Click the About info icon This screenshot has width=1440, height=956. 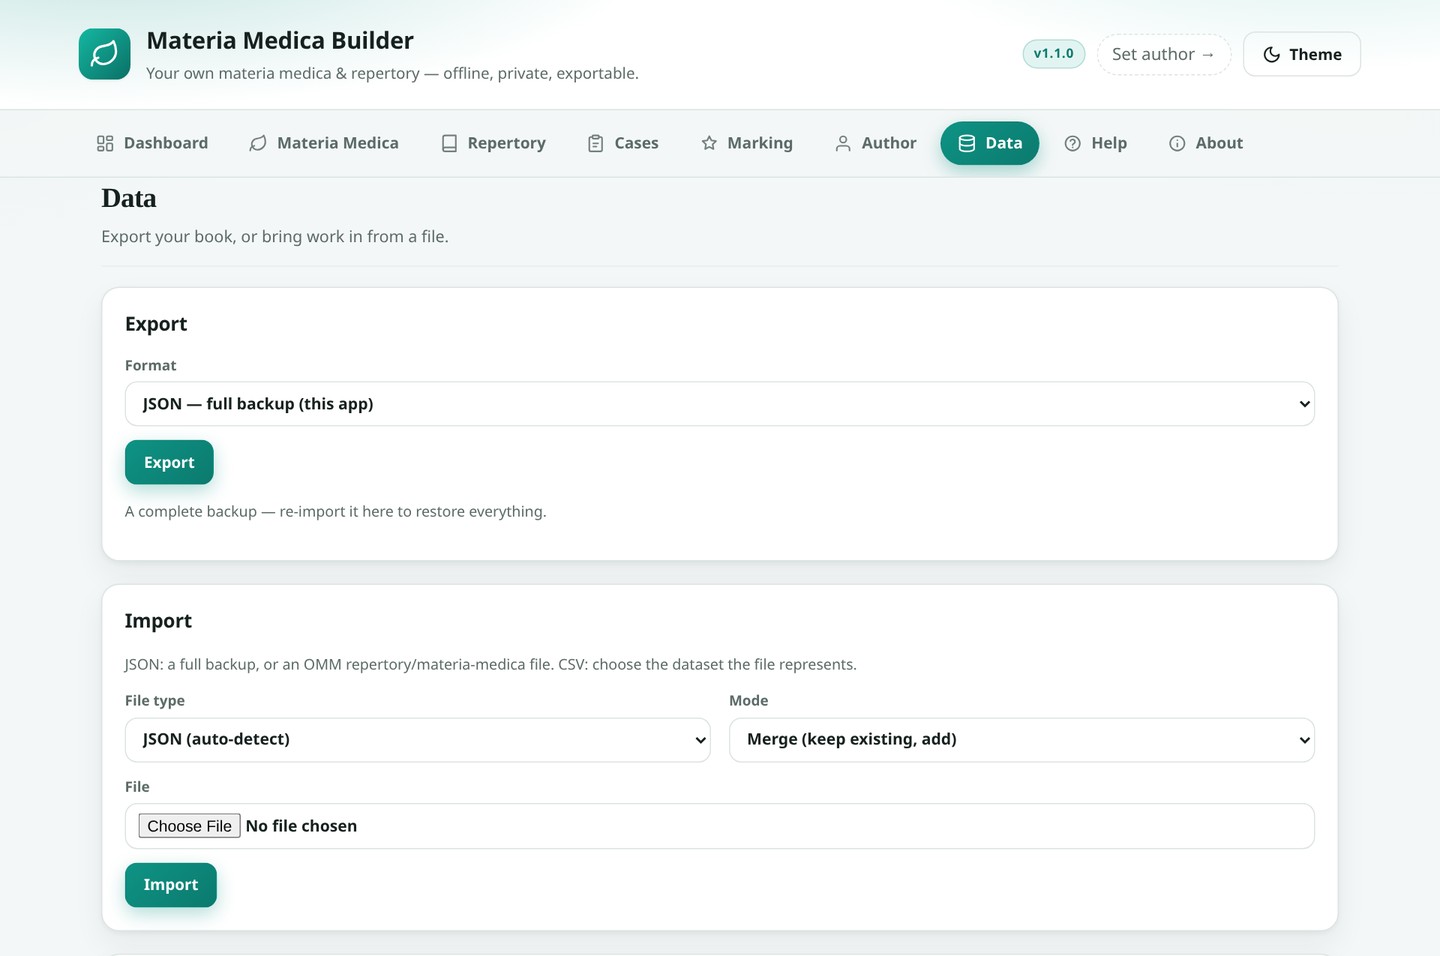(x=1177, y=144)
